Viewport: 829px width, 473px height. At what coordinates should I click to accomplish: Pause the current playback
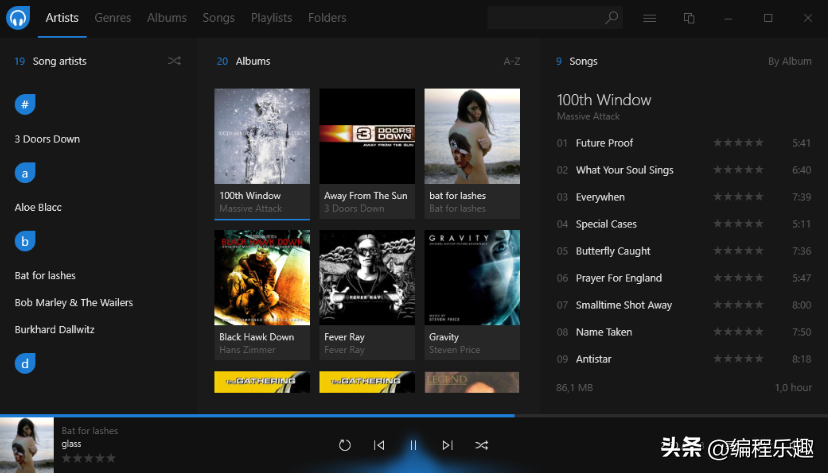413,445
